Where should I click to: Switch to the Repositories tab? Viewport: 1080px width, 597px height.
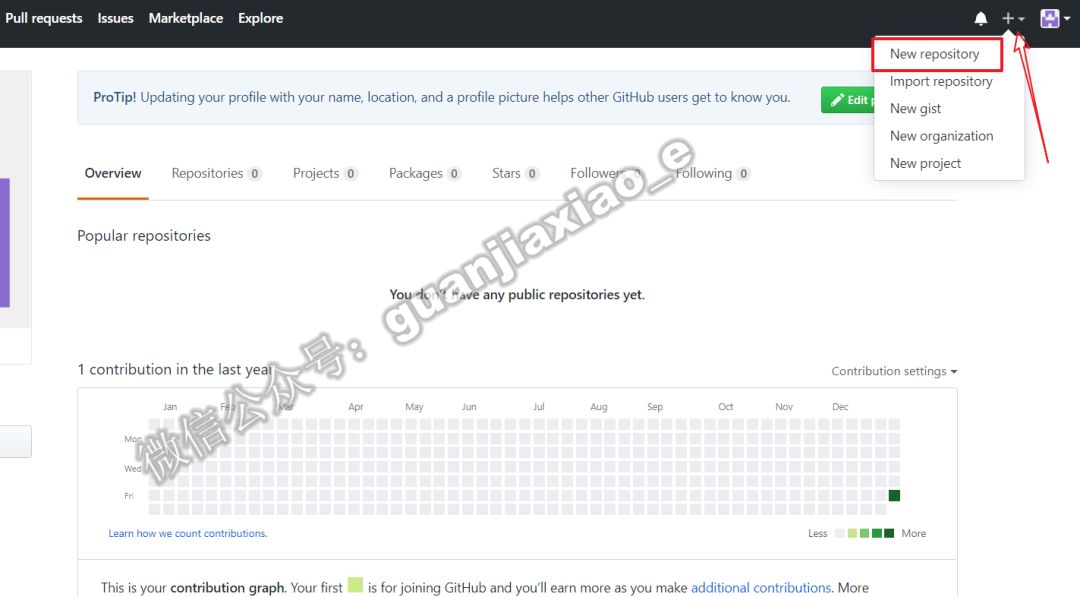[x=216, y=174]
